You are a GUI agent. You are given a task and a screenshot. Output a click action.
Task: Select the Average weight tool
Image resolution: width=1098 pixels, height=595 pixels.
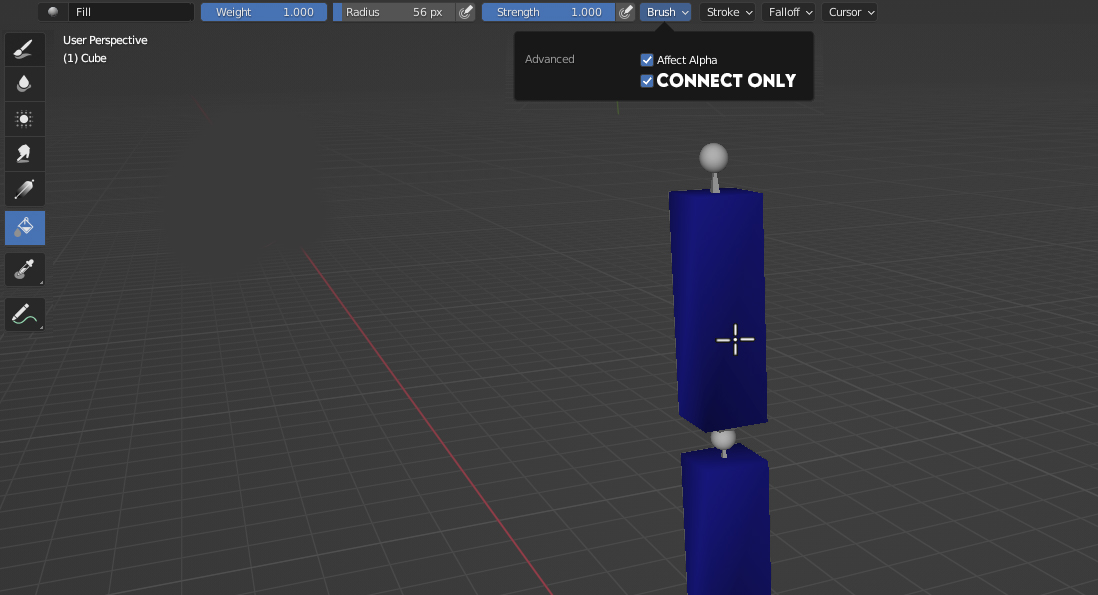pos(25,119)
